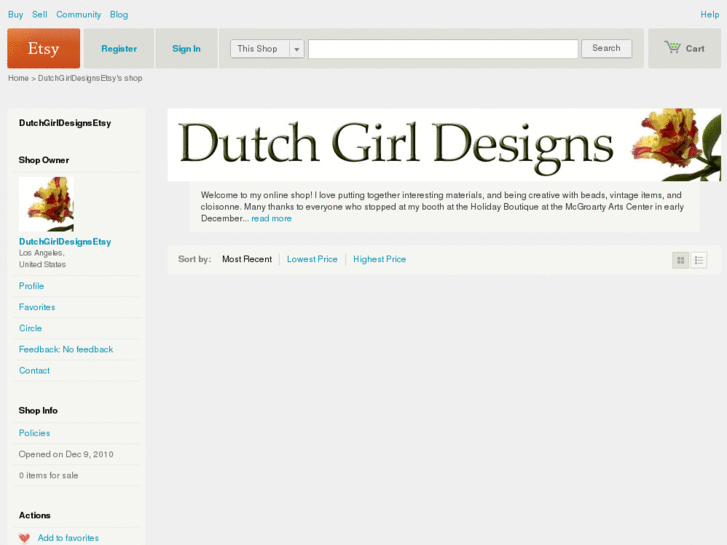Open the This Shop search scope dropdown
Image resolution: width=727 pixels, height=545 pixels.
point(267,49)
